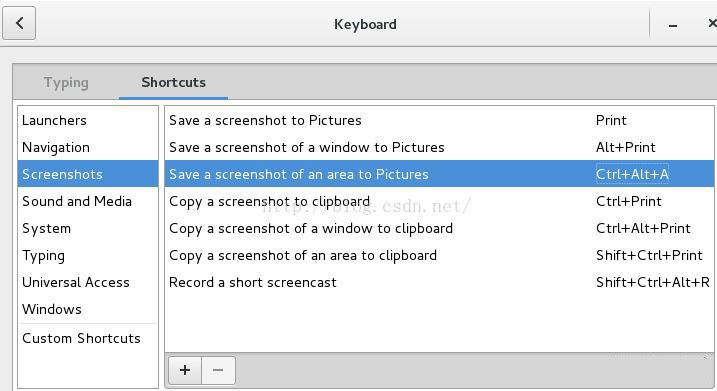Click the Alt+Print shortcut binding
This screenshot has height=391, width=717.
pyautogui.click(x=626, y=147)
